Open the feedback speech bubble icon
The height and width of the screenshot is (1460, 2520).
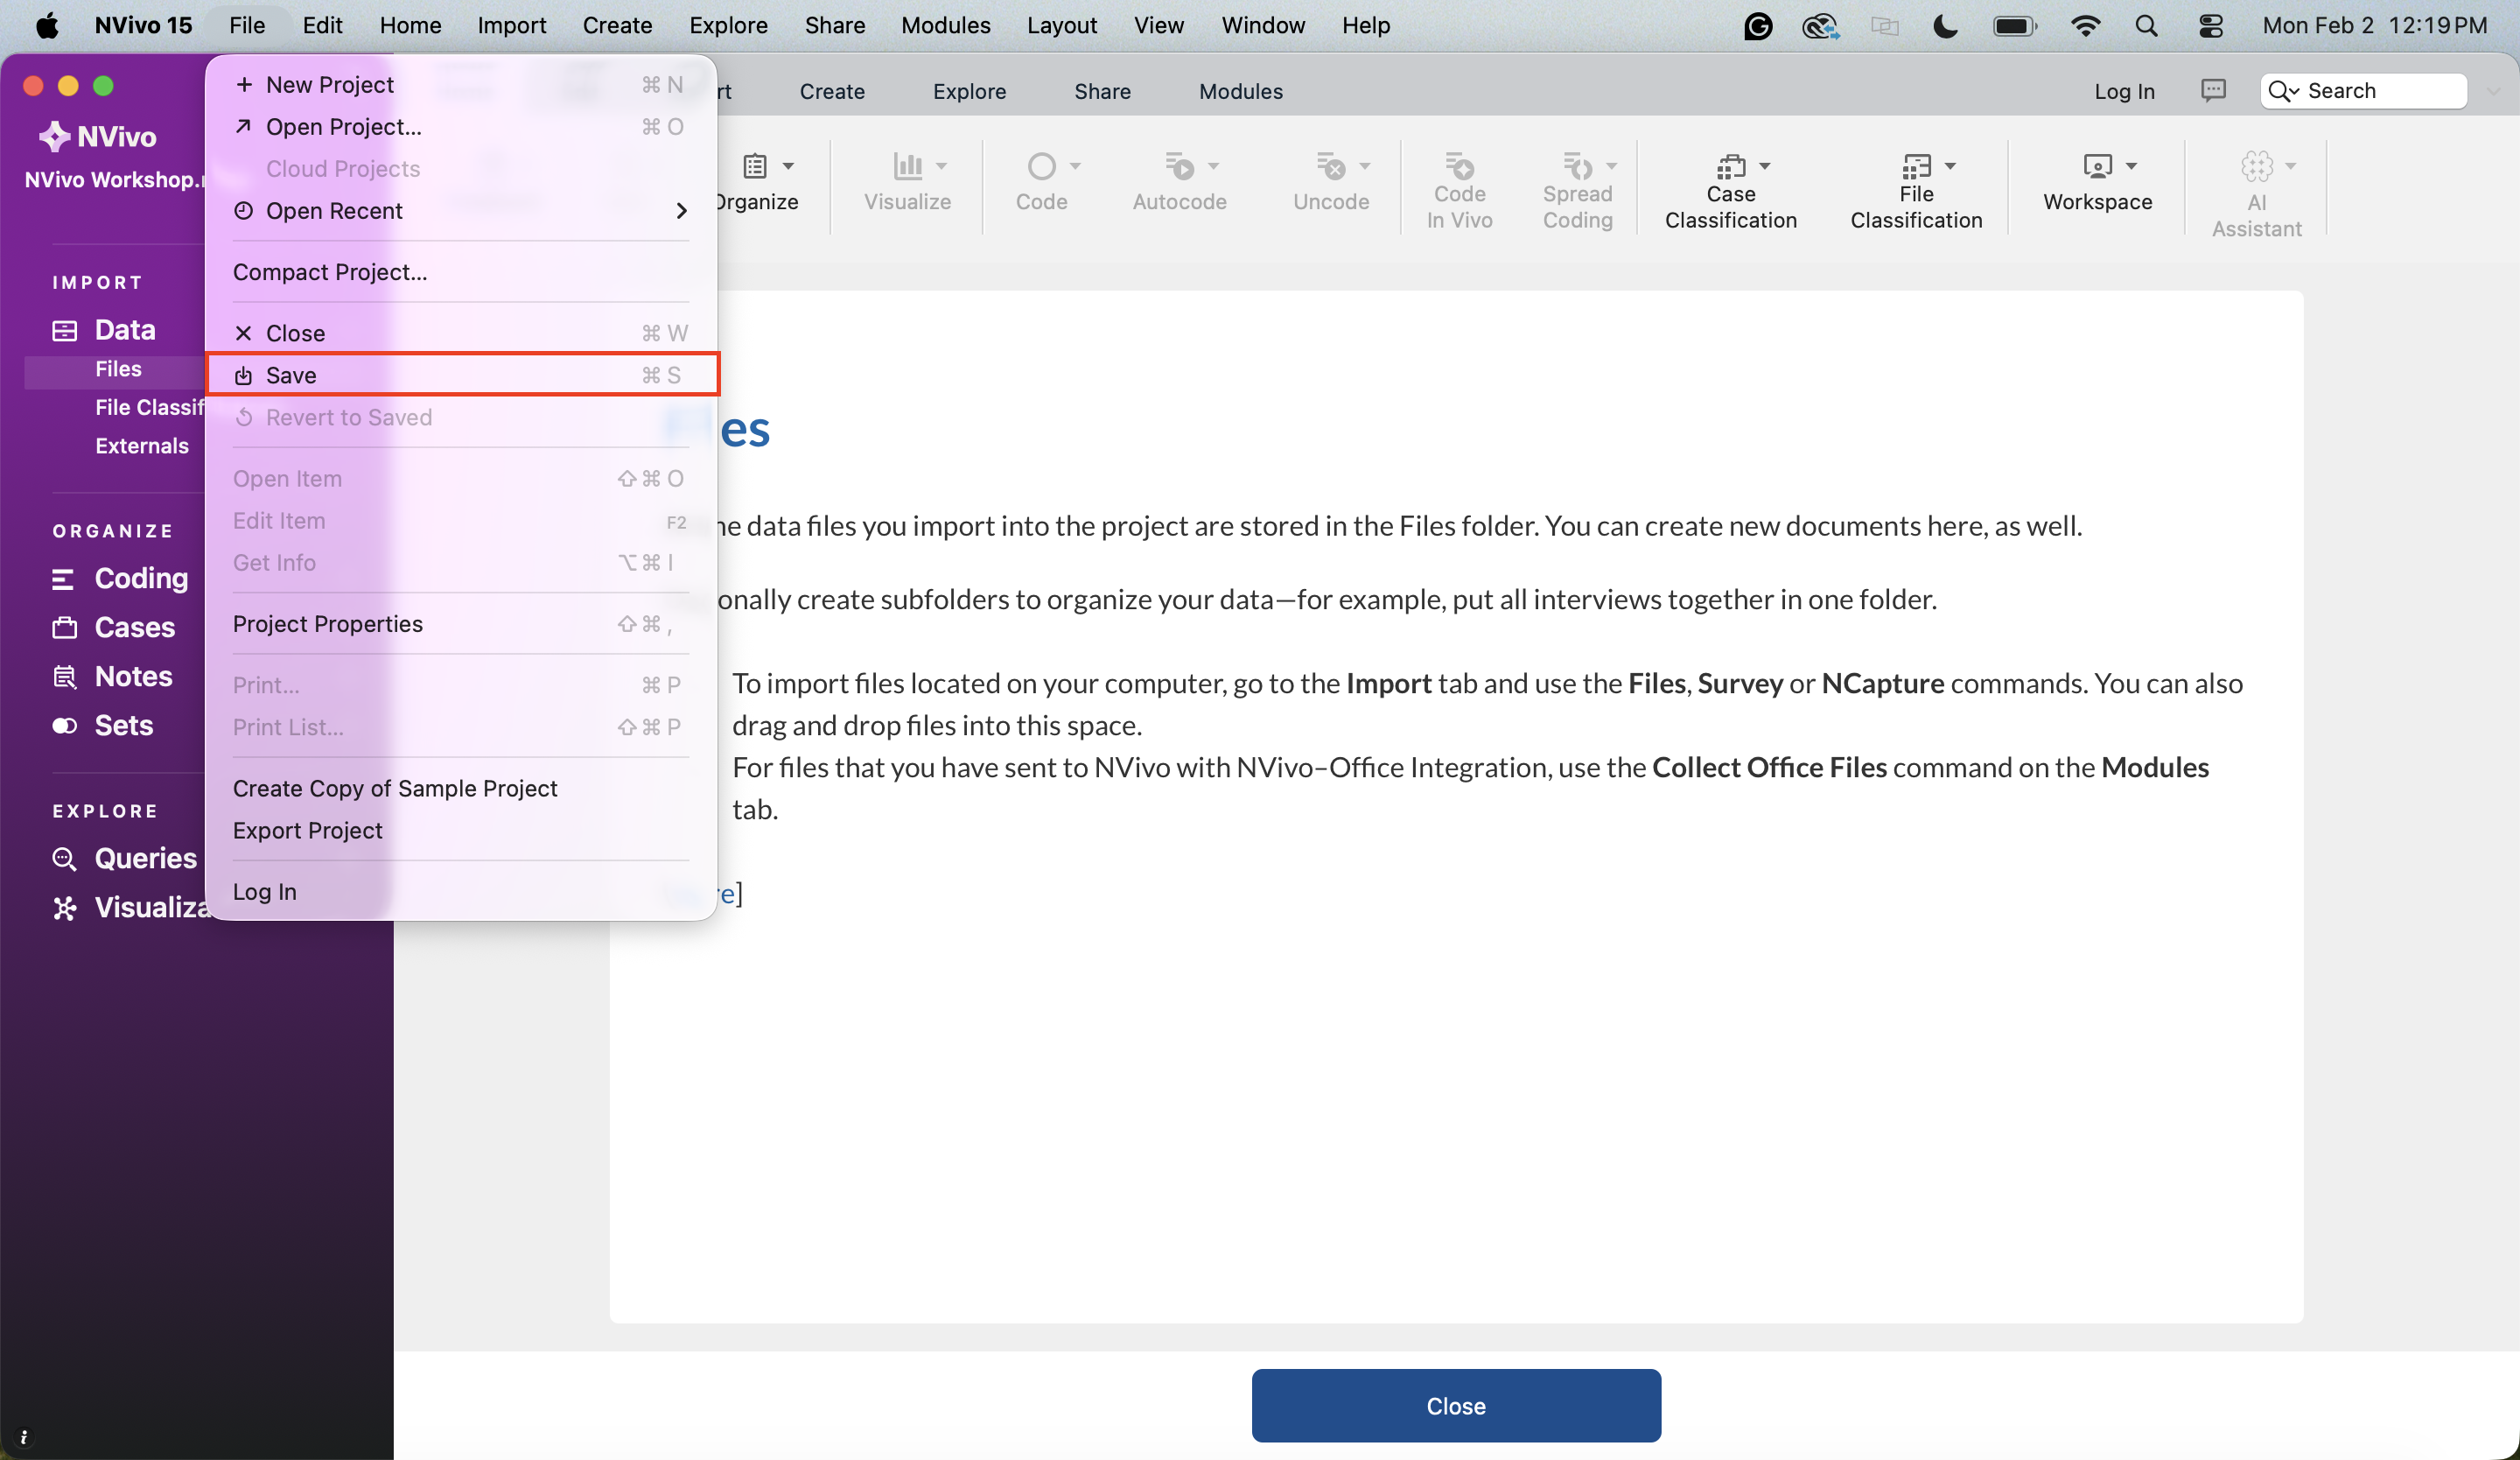point(2213,91)
